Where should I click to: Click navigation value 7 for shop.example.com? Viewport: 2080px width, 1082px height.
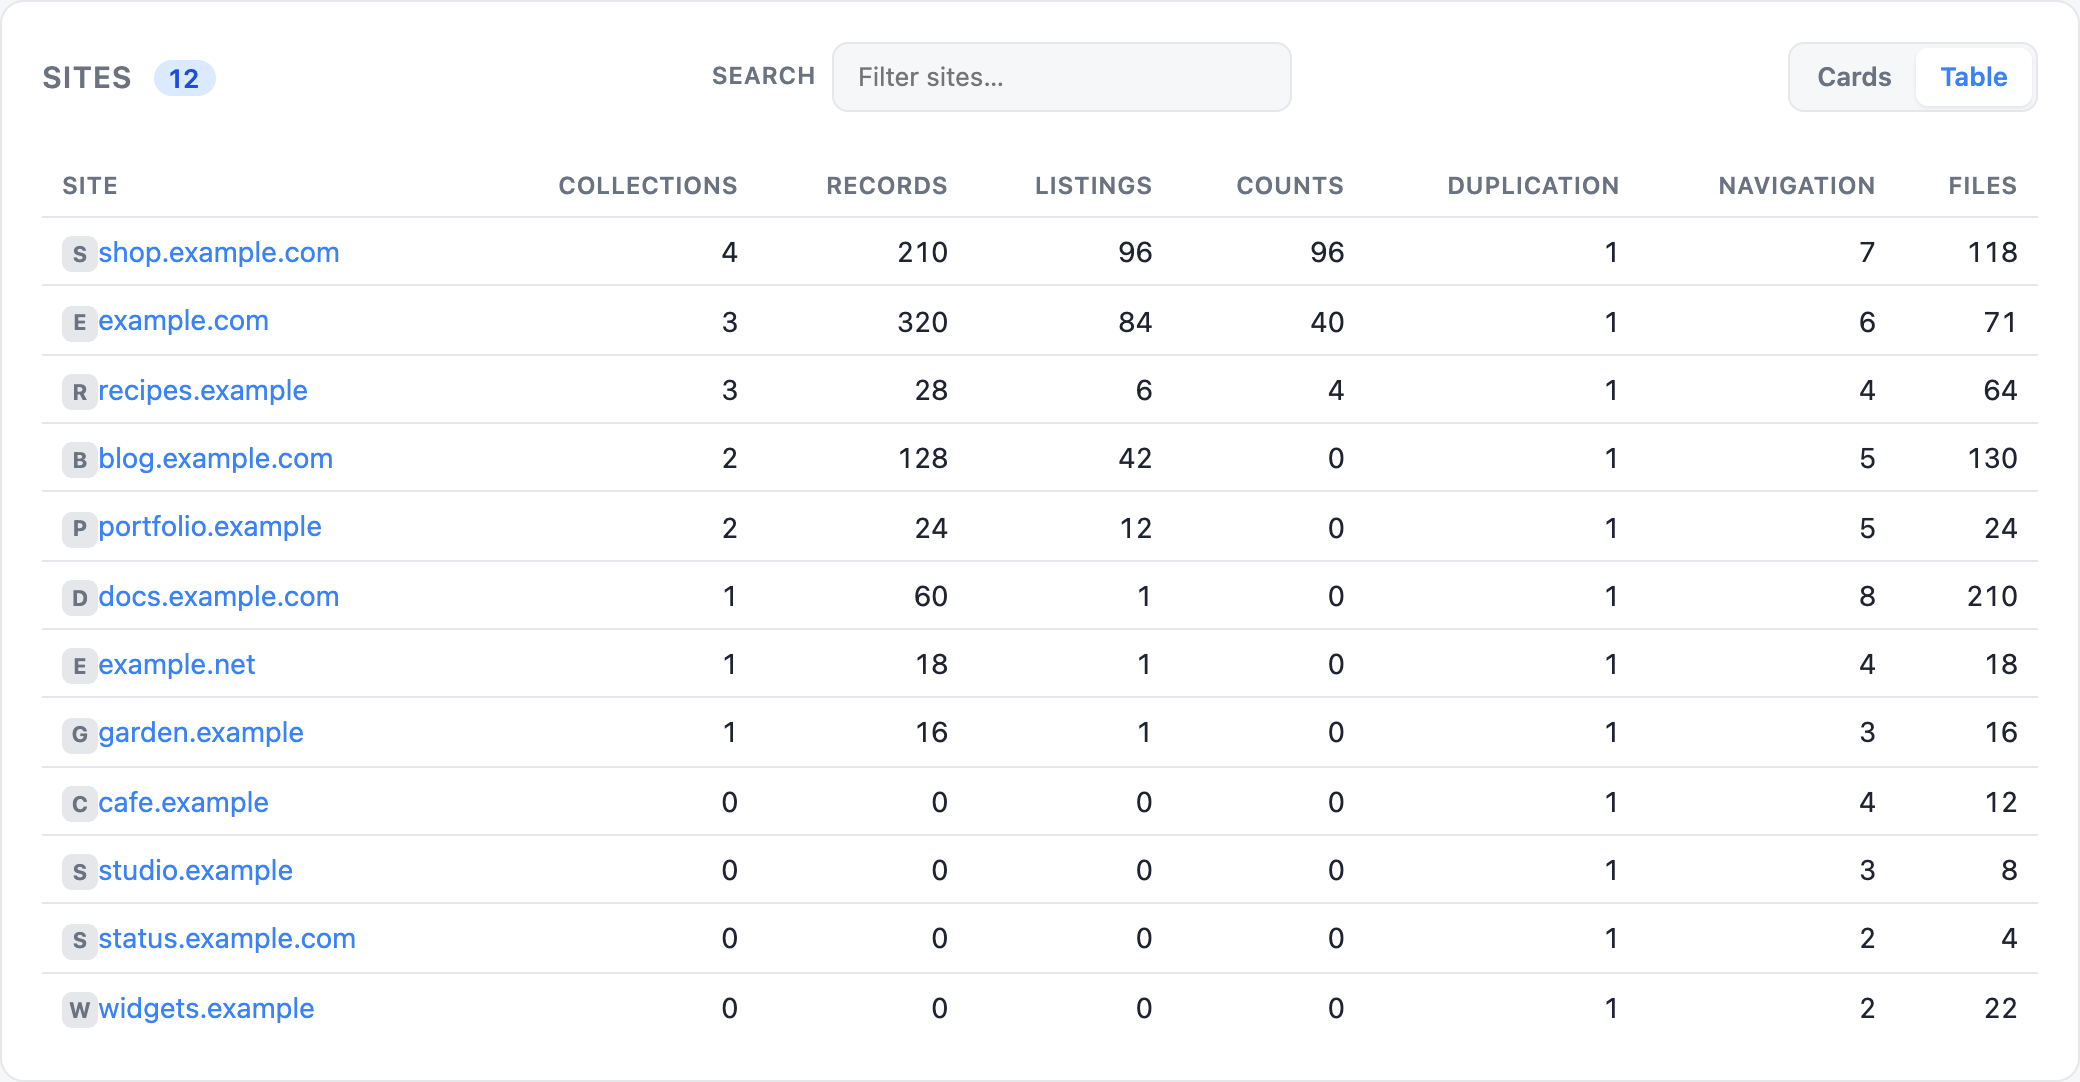click(x=1867, y=253)
